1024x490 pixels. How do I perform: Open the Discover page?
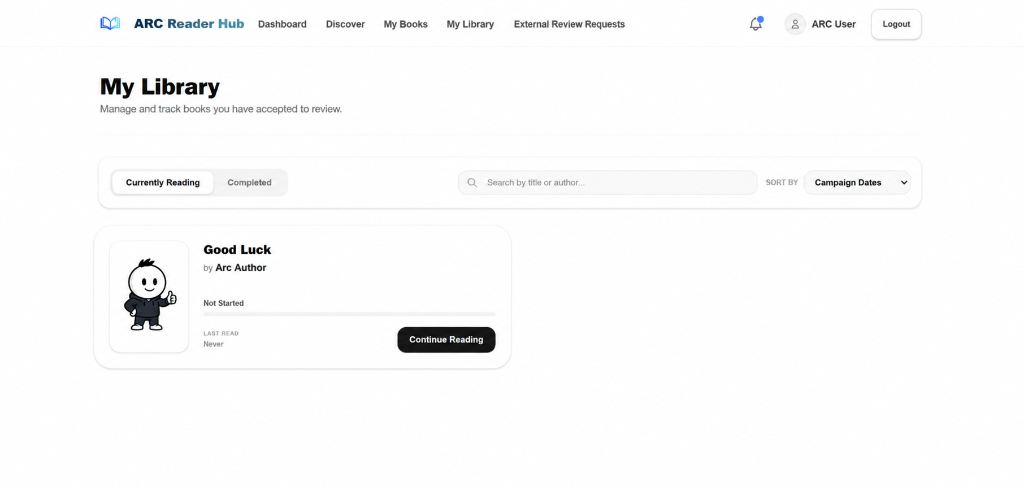[x=345, y=24]
